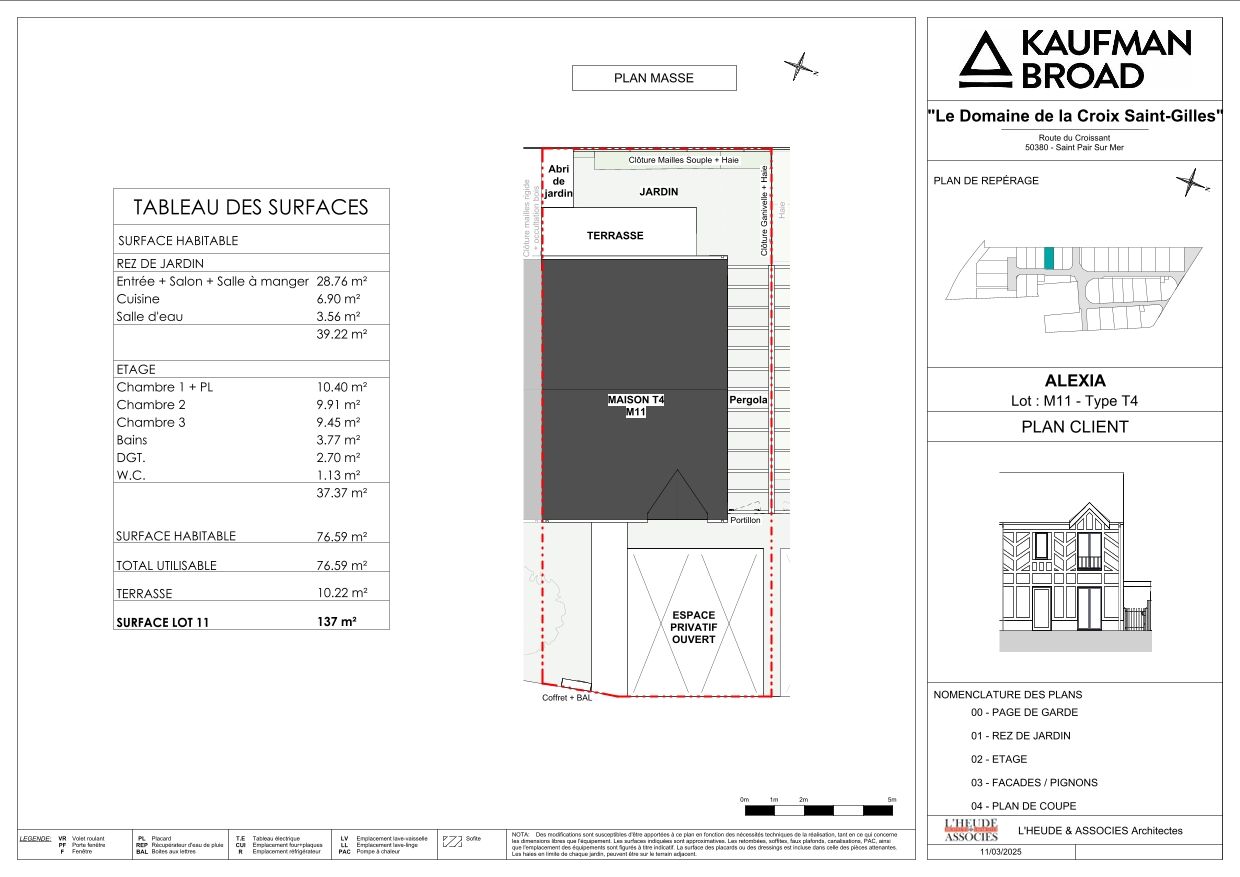Viewport: 1240px width, 877px height.
Task: Open the 04 - PLAN DE COUPE link
Action: click(x=1024, y=805)
